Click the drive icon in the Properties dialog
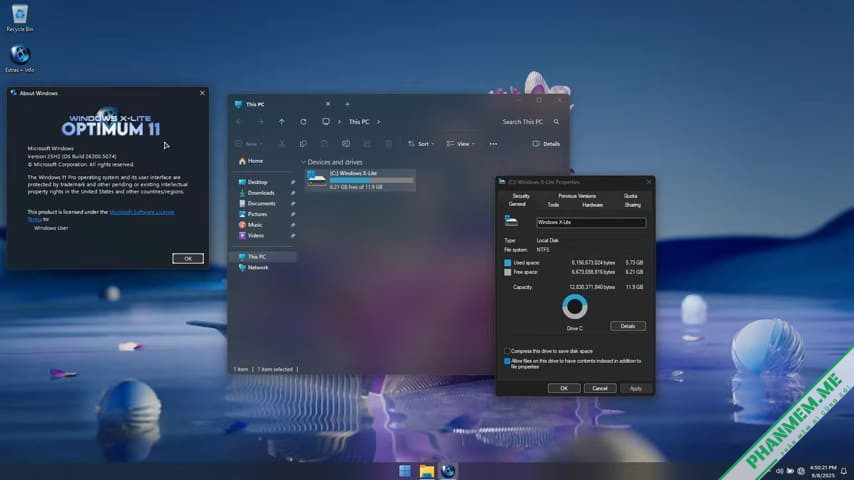 pos(511,221)
